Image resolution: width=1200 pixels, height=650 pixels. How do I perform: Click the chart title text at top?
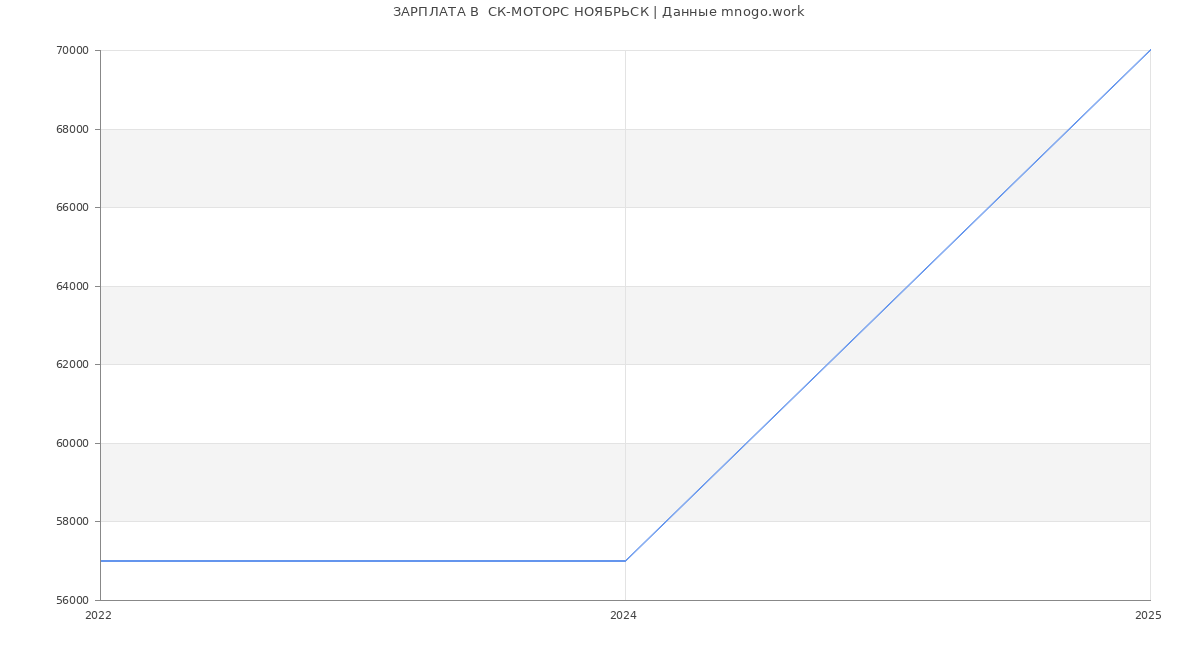598,12
